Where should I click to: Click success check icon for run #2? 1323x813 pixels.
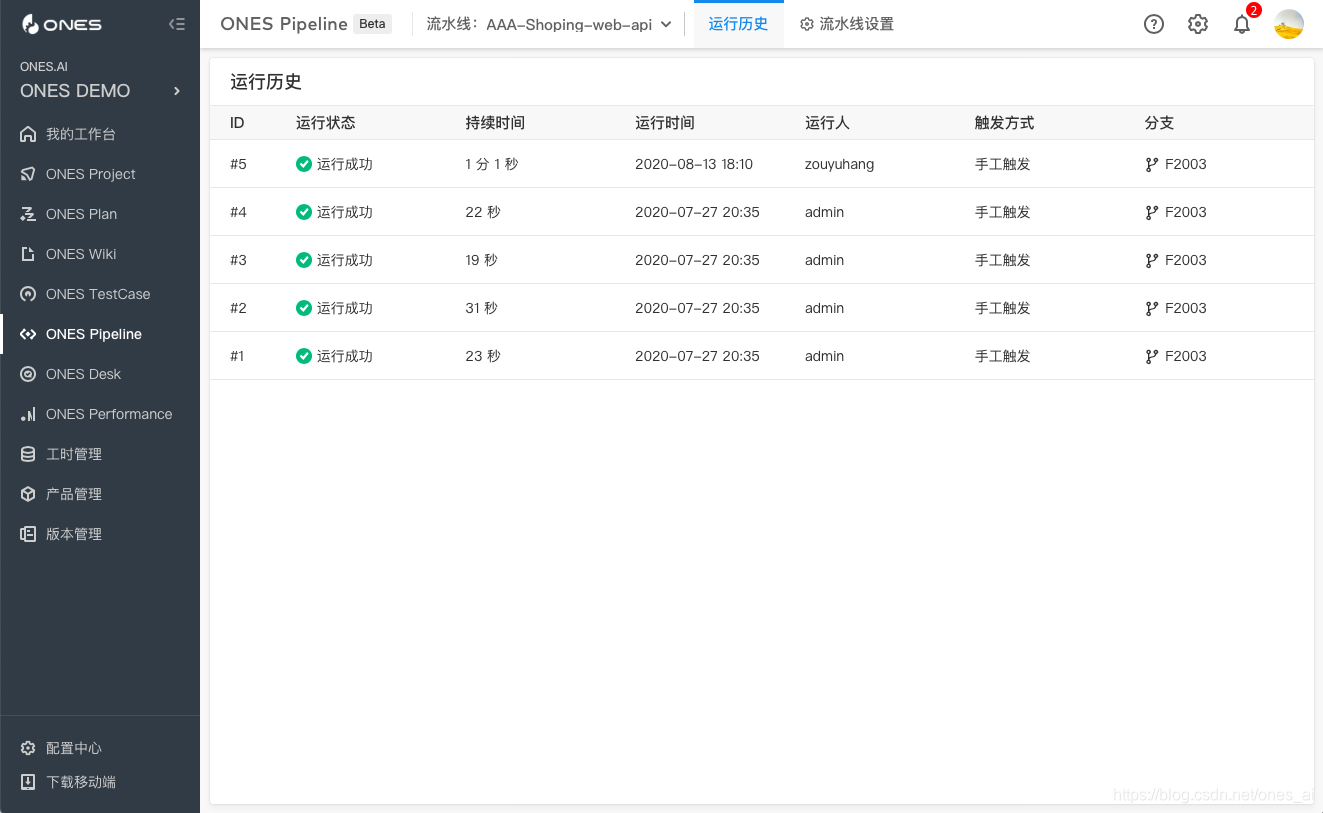click(304, 308)
